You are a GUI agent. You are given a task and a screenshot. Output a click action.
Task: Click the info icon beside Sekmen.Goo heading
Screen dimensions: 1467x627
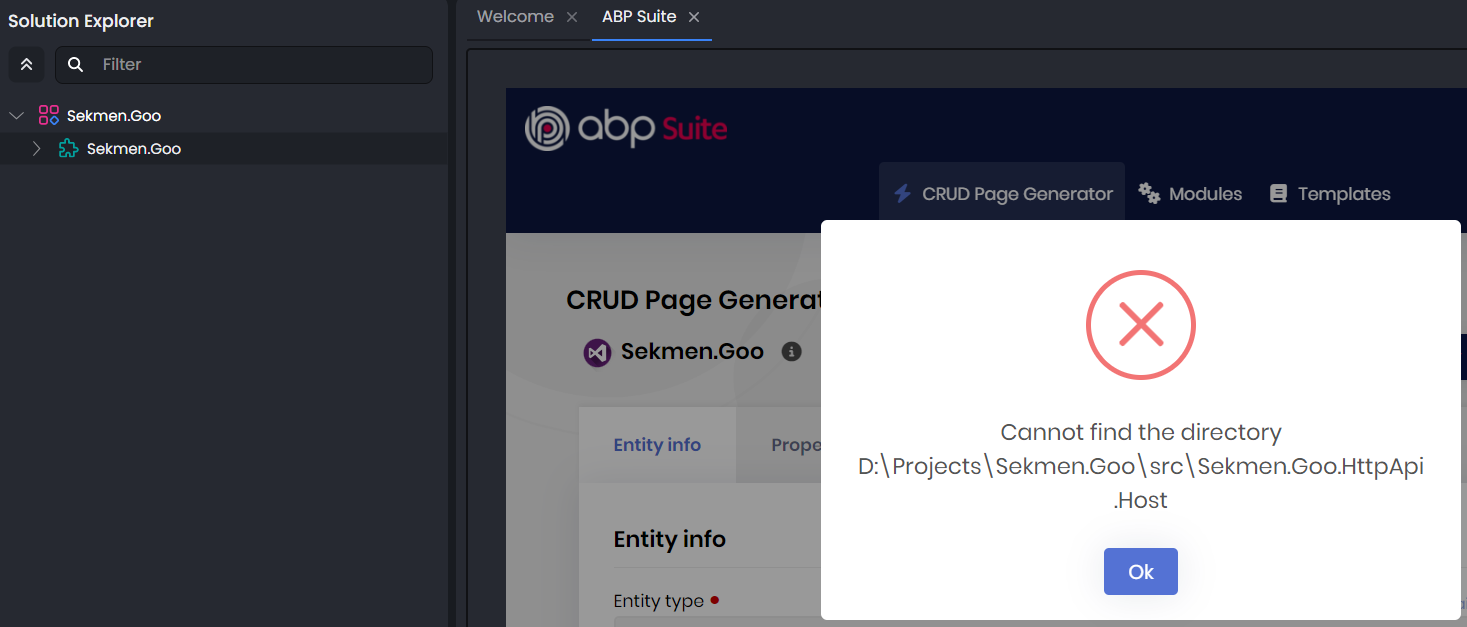point(791,352)
